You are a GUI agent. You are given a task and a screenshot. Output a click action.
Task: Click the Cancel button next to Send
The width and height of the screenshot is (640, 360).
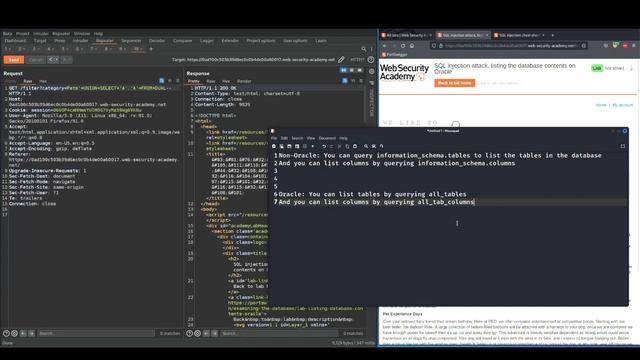click(36, 60)
